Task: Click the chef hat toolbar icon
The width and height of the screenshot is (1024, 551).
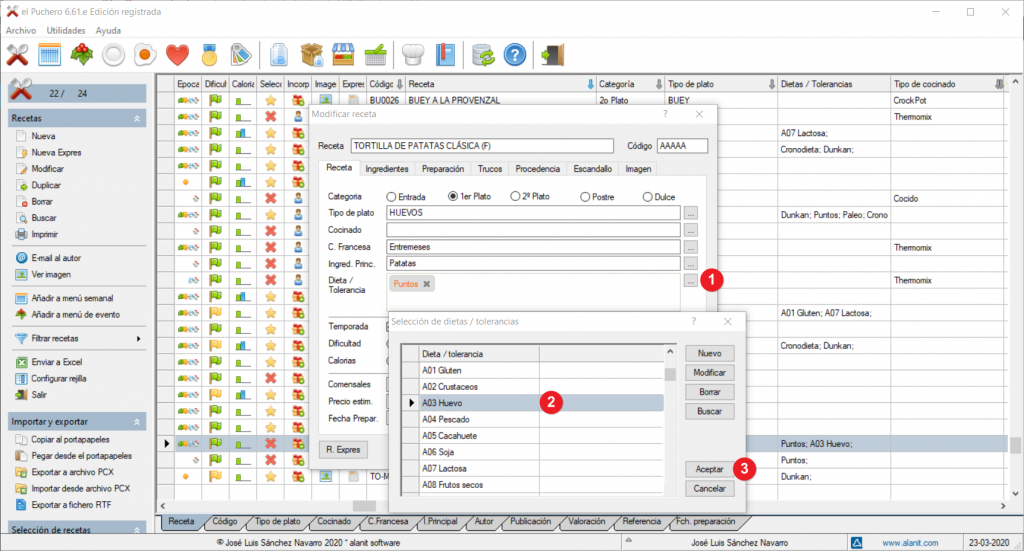Action: click(x=413, y=54)
